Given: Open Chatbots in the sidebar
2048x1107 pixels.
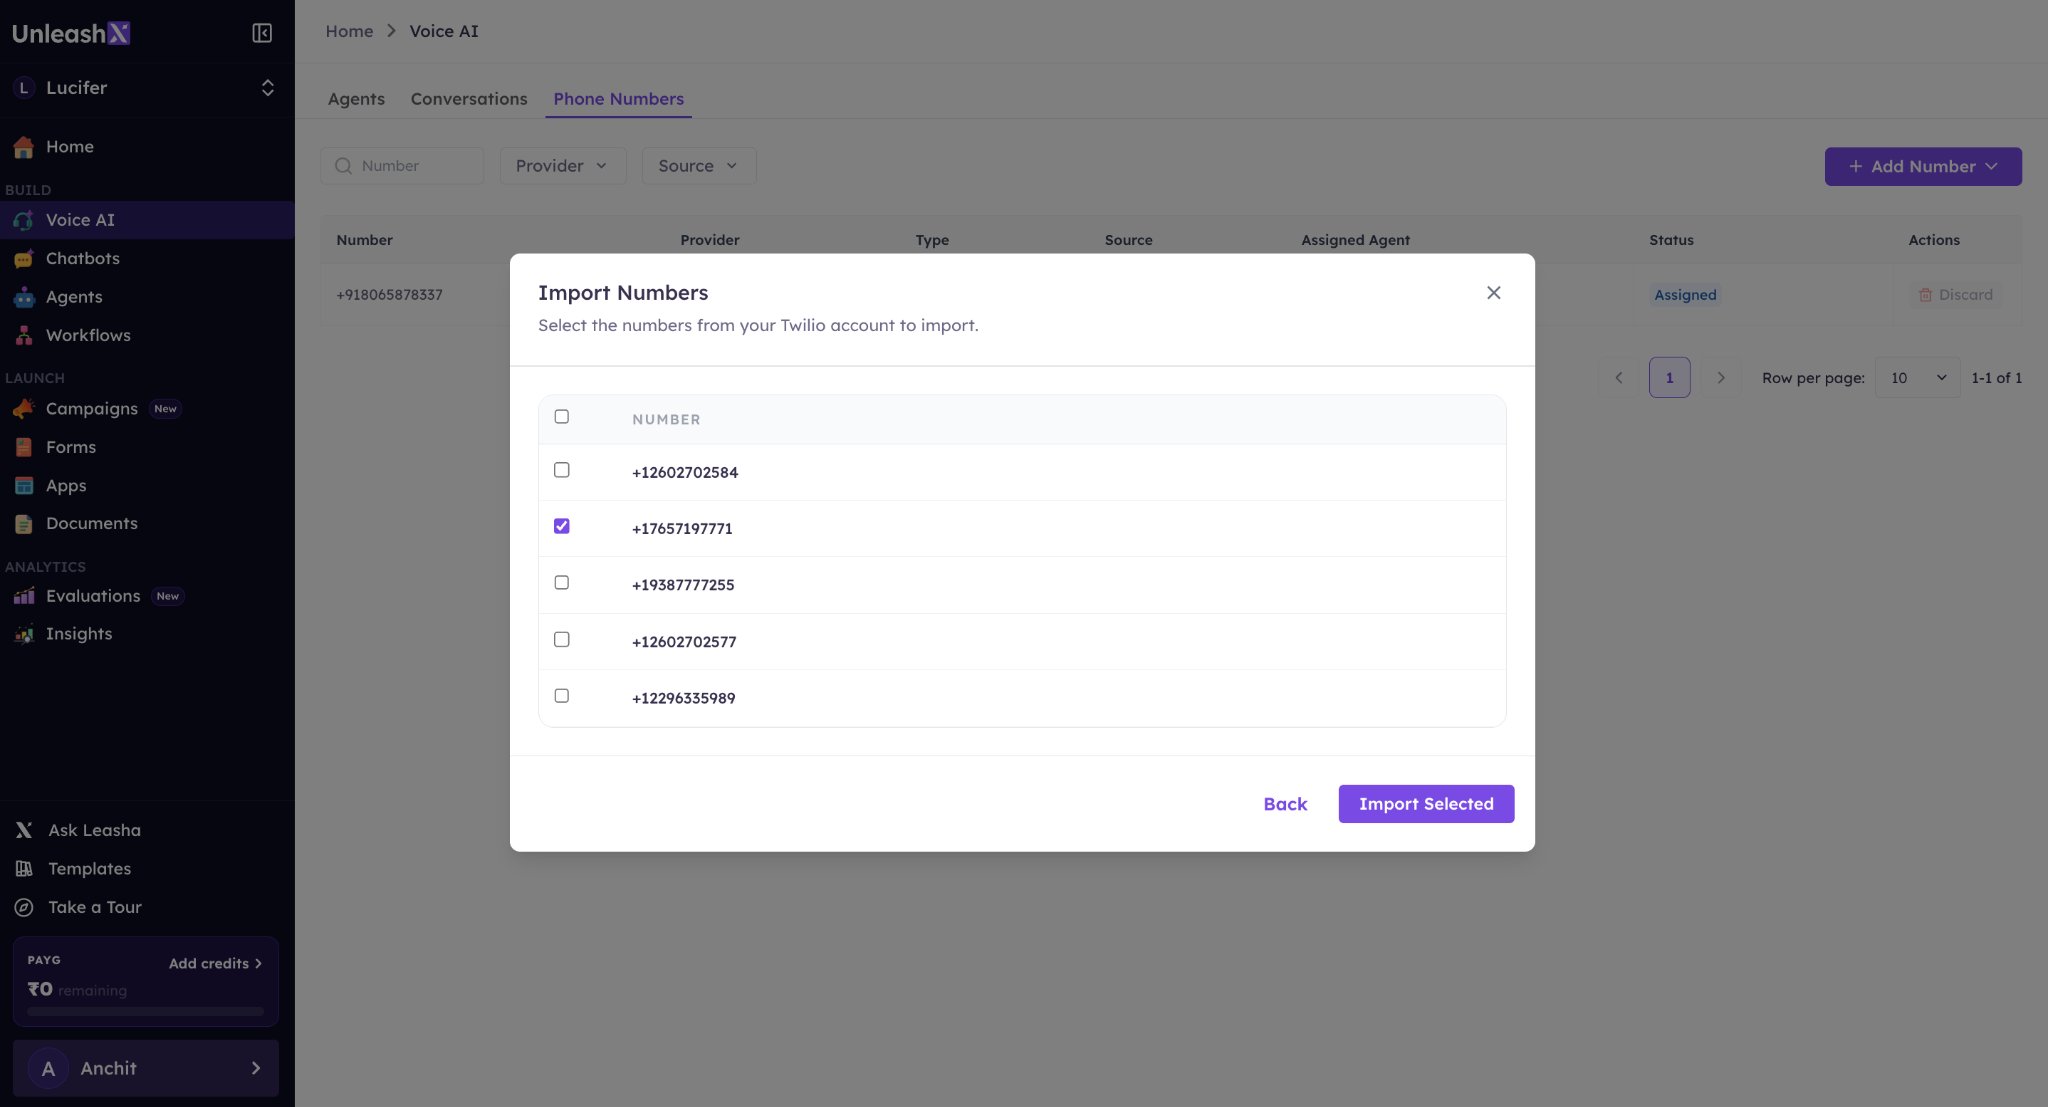Looking at the screenshot, I should click(147, 259).
